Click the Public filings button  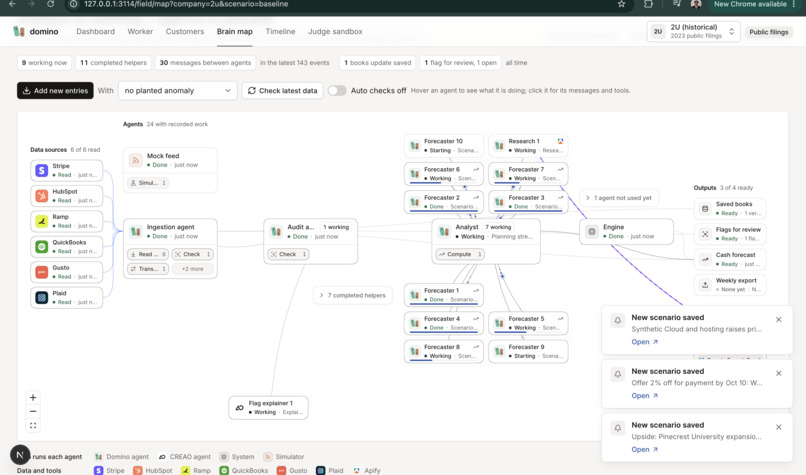tap(768, 32)
